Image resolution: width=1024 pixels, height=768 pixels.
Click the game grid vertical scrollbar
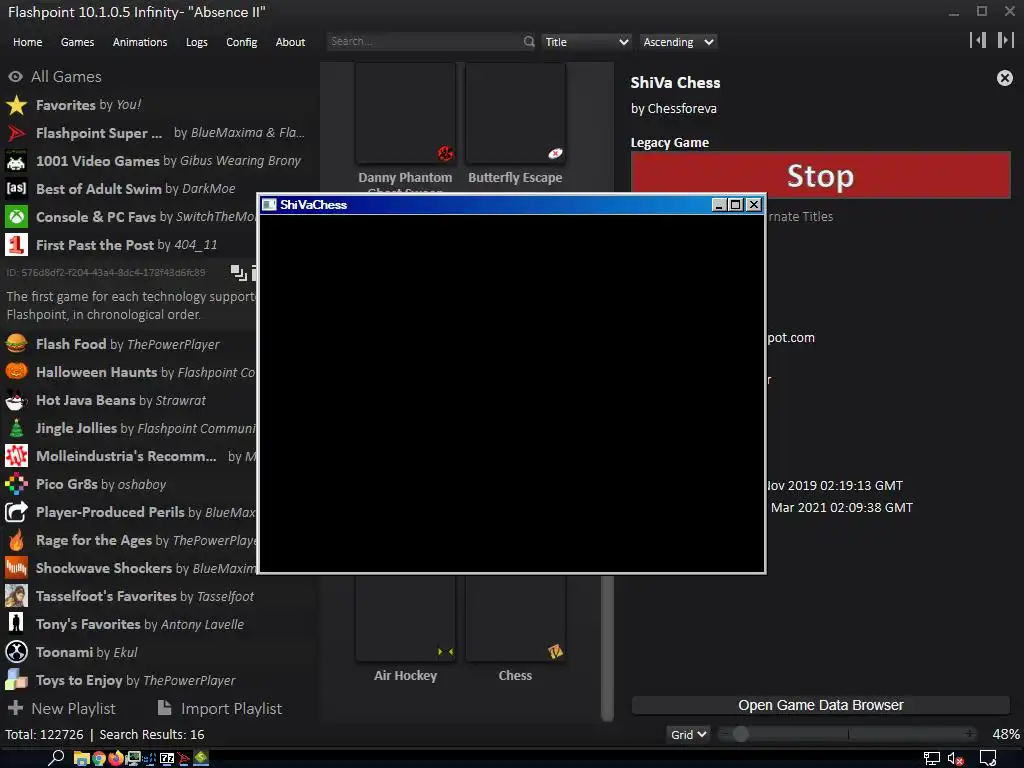point(607,648)
